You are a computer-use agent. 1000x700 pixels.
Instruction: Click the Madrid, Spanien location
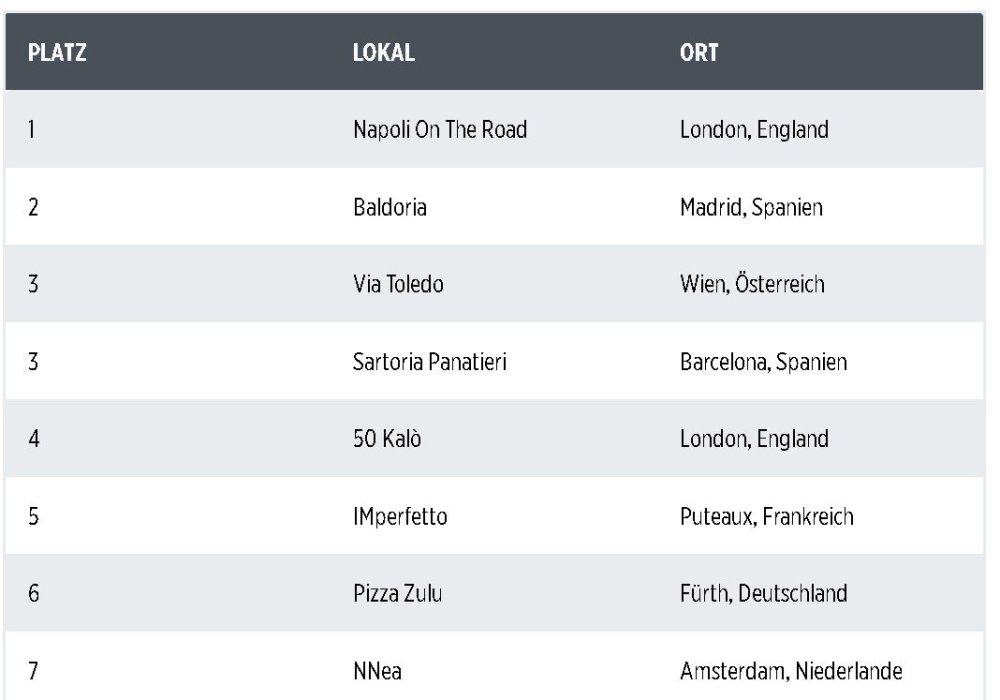coord(751,207)
